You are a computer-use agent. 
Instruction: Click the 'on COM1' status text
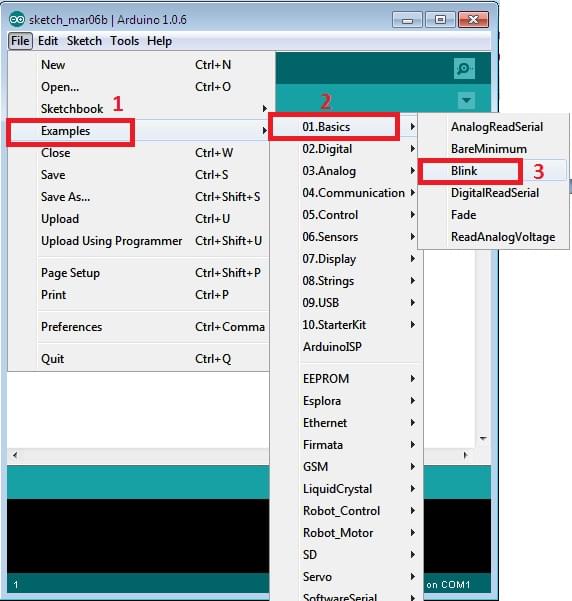click(x=448, y=585)
